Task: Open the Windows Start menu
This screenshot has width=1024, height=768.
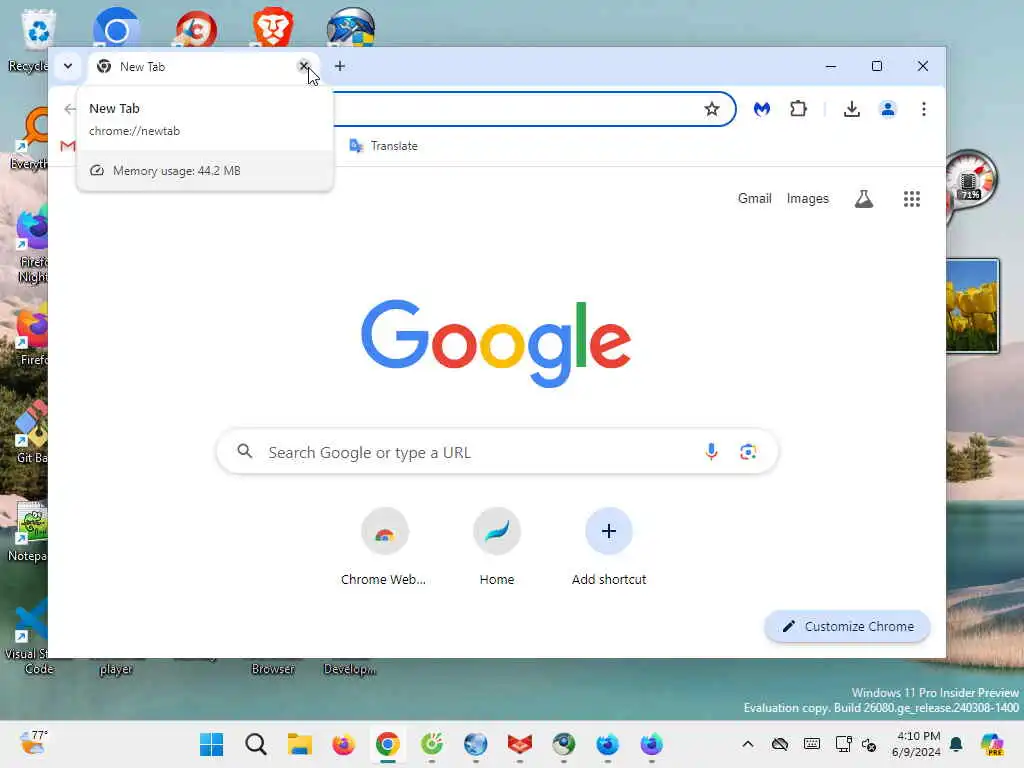Action: (212, 744)
